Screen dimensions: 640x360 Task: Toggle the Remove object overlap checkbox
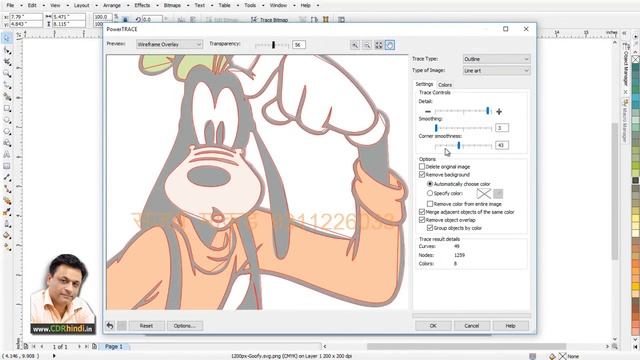tap(422, 220)
